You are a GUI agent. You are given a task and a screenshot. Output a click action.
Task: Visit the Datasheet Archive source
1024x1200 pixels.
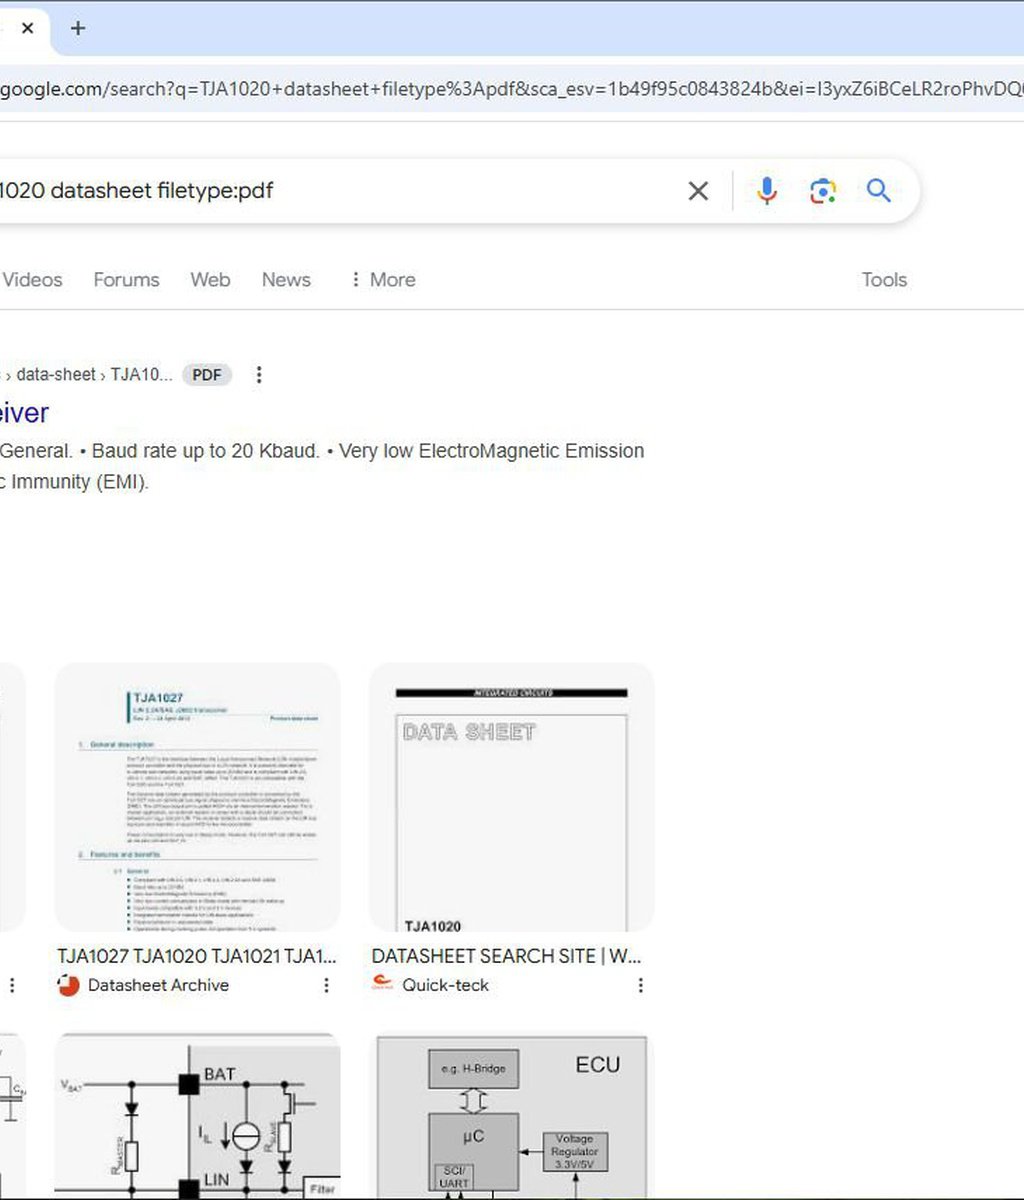point(158,985)
